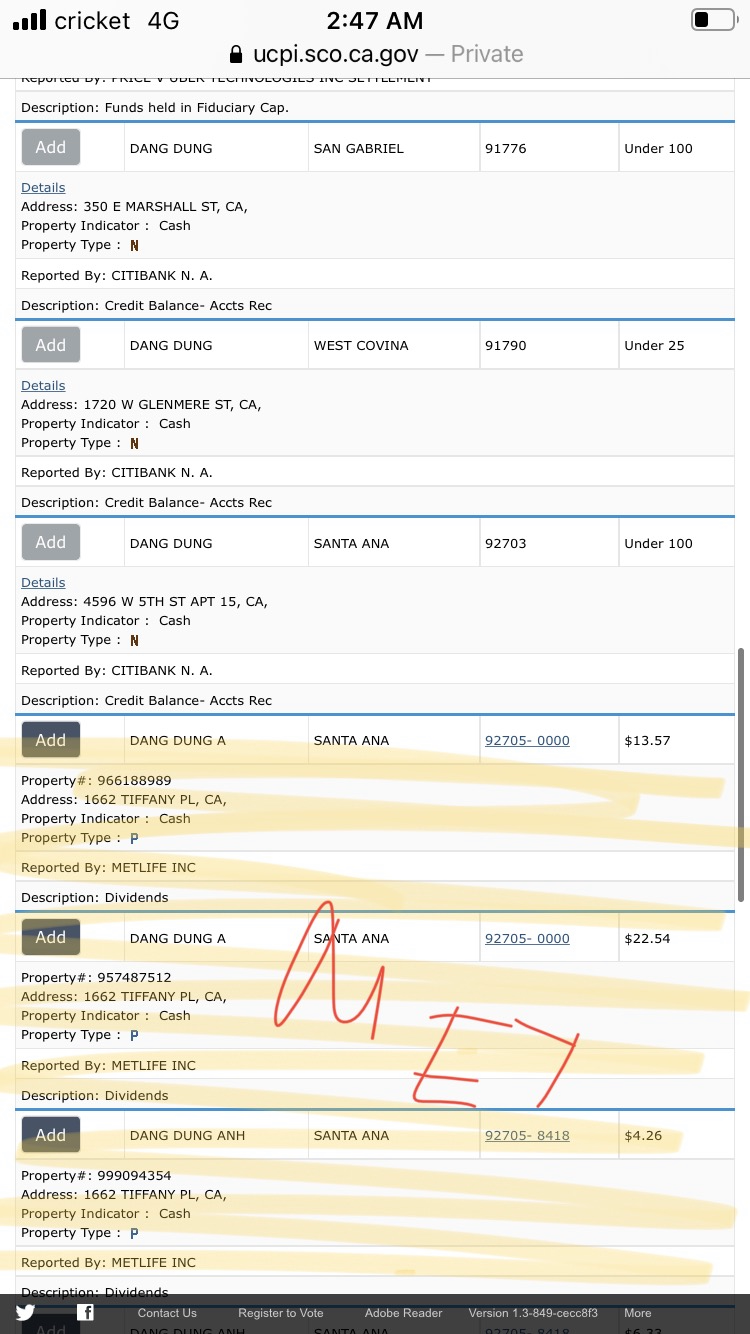Add the DANG DUNG A $13.57 property
Screen dimensions: 750x1334
pyautogui.click(x=51, y=740)
